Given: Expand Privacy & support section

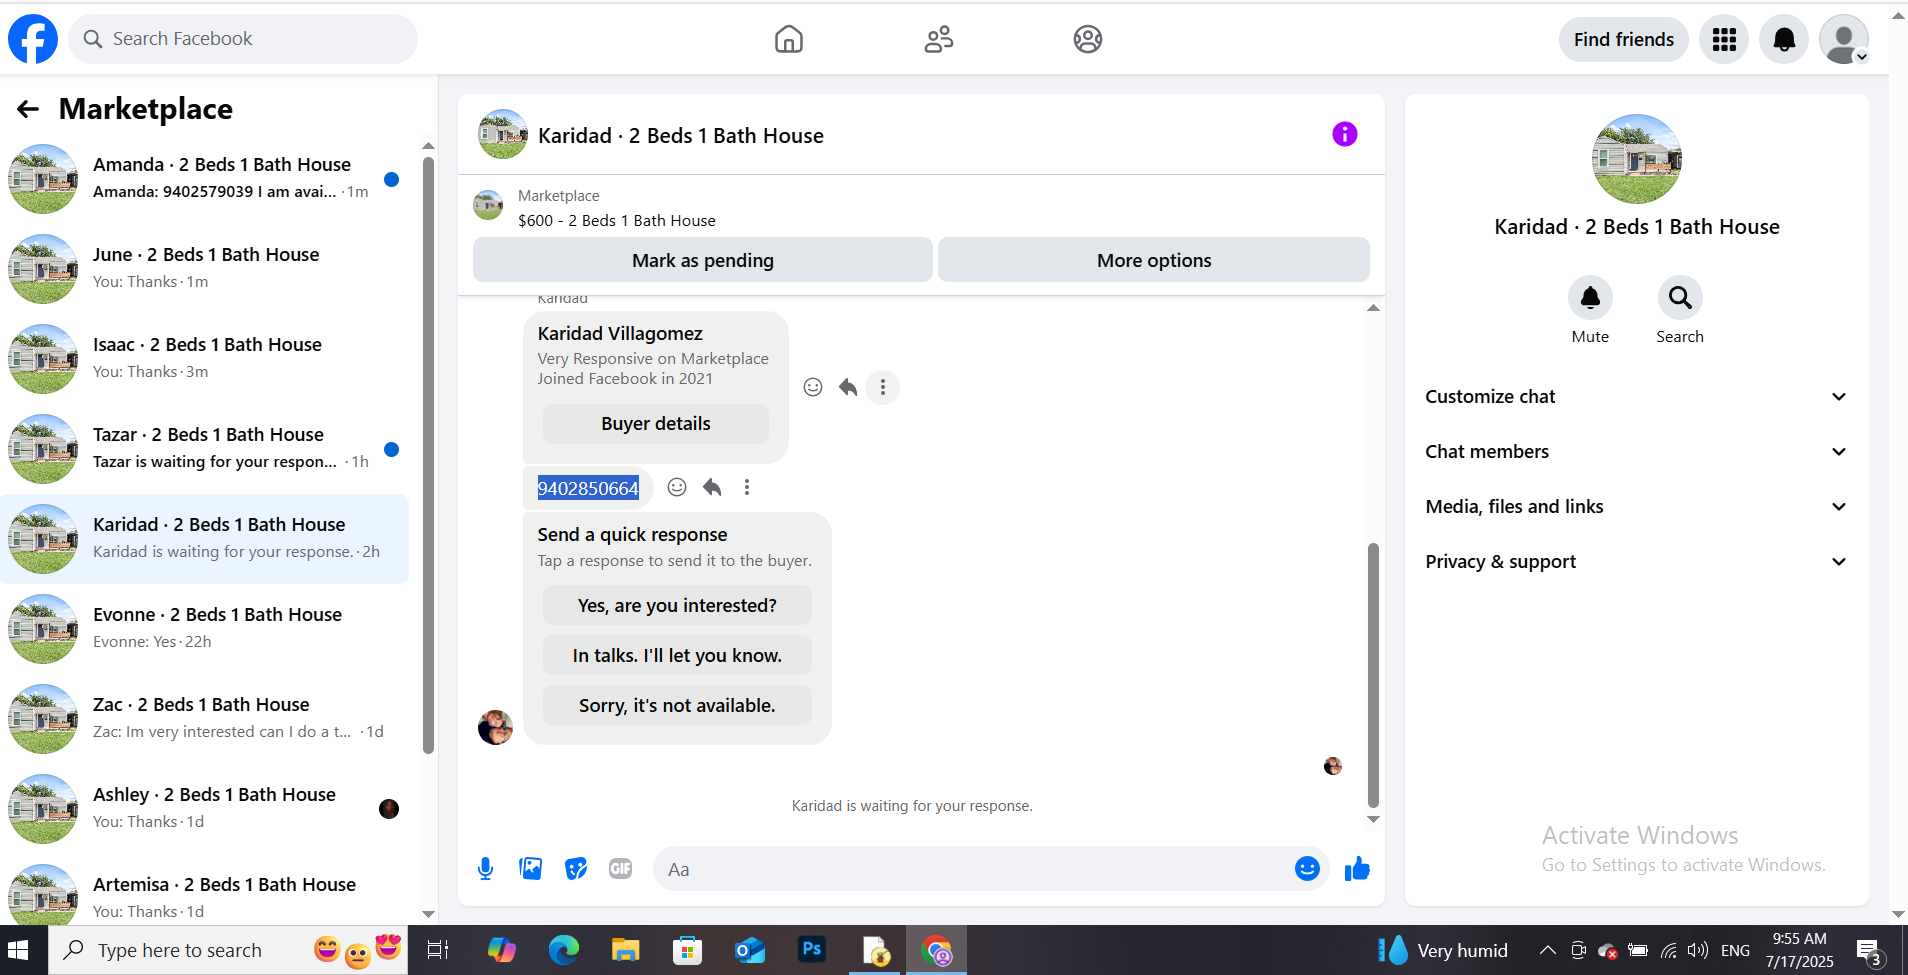Looking at the screenshot, I should click(1636, 562).
